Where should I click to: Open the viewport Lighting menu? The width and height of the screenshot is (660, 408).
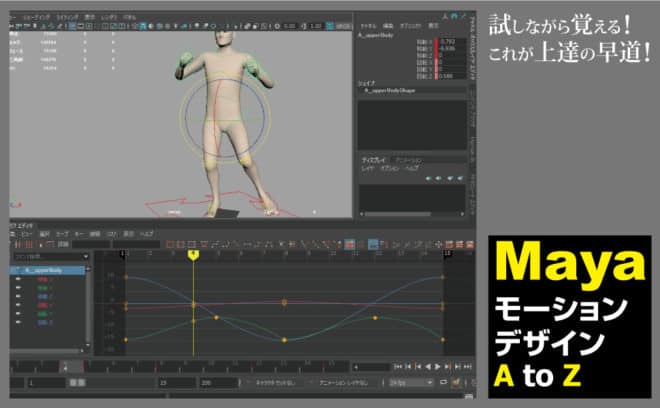tap(67, 17)
